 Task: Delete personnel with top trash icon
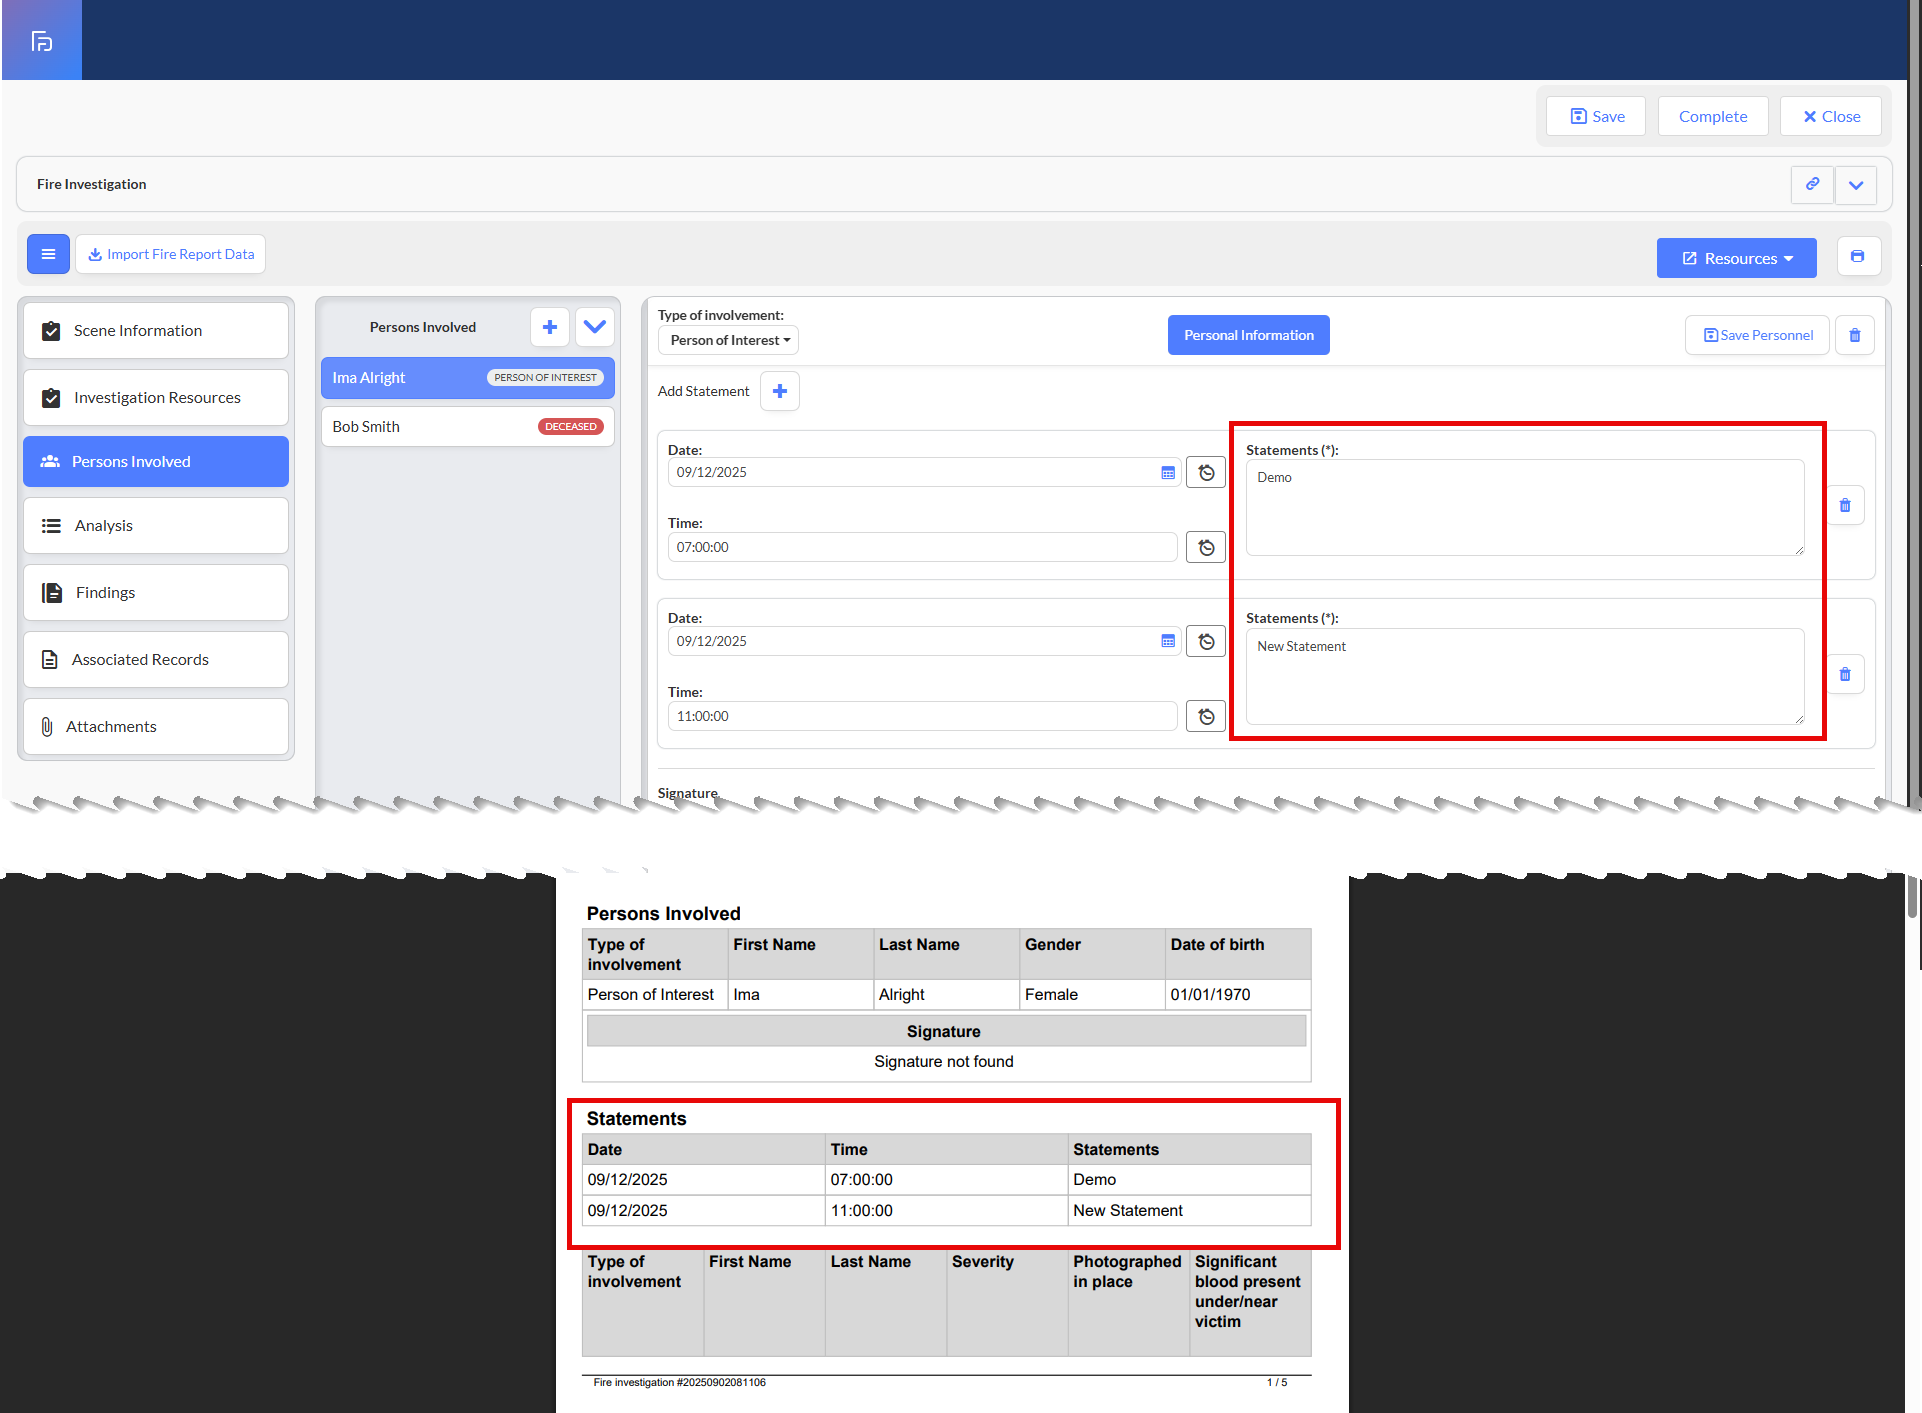[x=1854, y=335]
